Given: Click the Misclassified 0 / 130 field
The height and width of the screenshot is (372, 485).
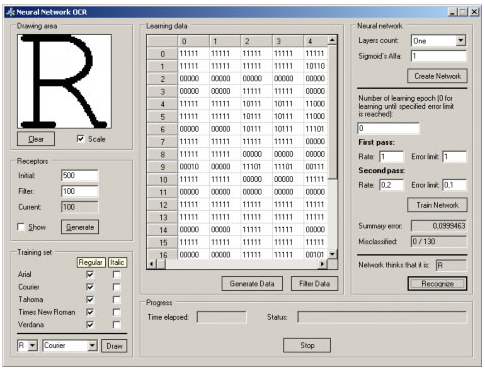Looking at the screenshot, I should (x=438, y=241).
